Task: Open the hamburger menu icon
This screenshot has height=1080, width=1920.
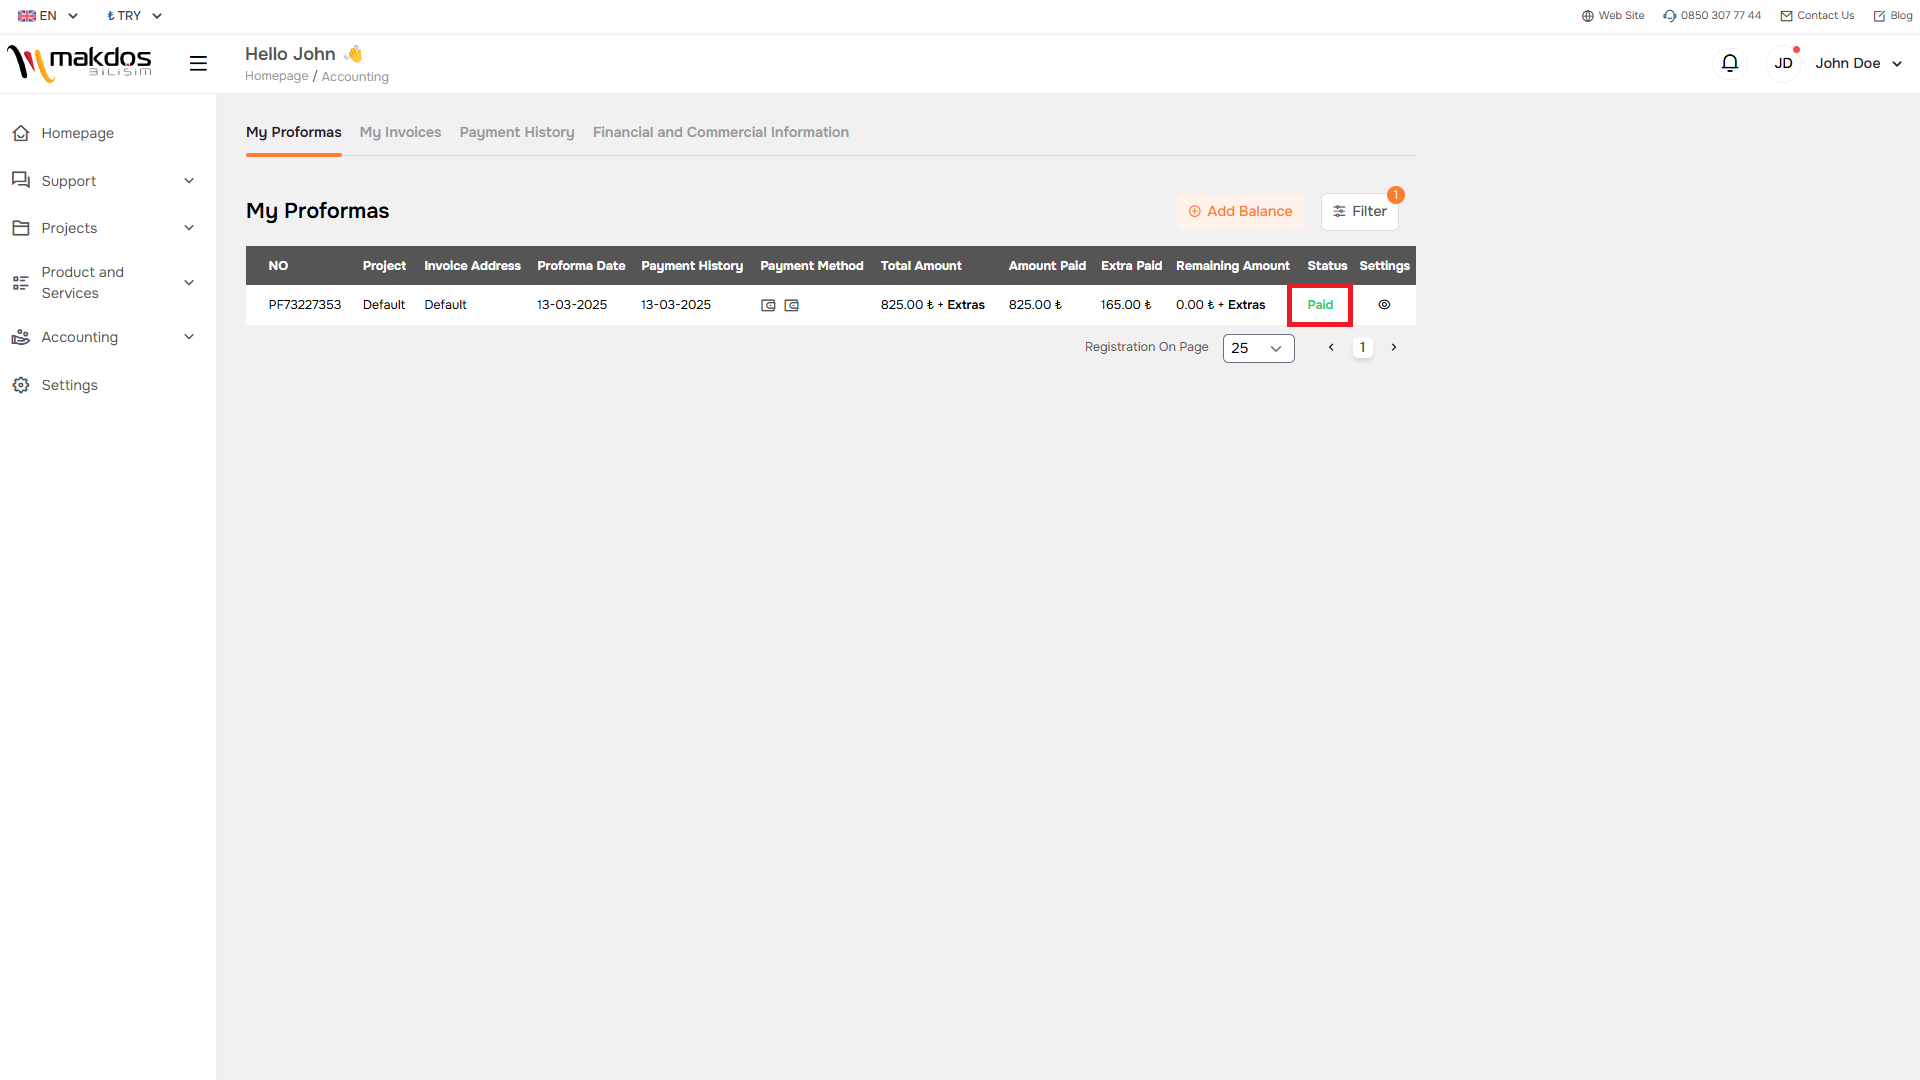Action: tap(198, 63)
